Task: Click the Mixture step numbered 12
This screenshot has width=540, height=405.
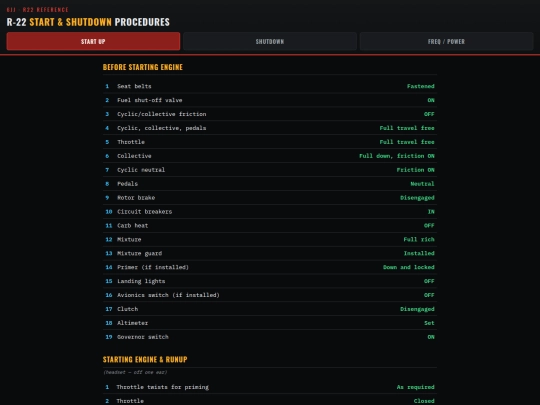Action: point(270,239)
